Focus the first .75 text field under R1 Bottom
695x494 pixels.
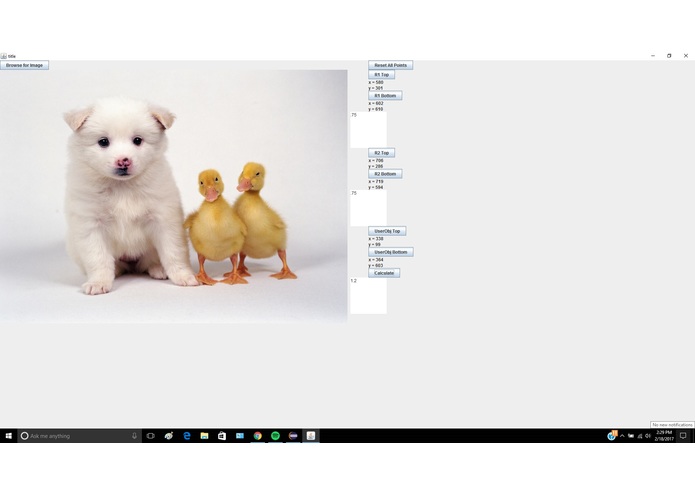(x=368, y=130)
